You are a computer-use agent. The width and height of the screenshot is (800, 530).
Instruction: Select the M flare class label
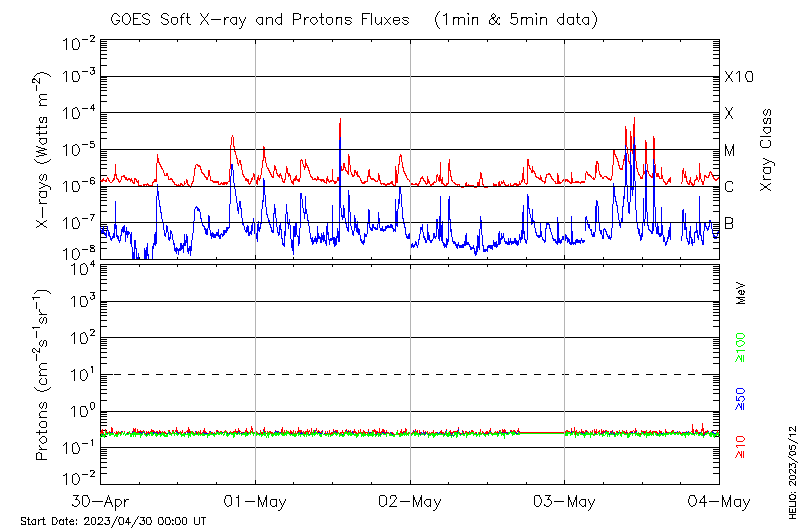[730, 151]
